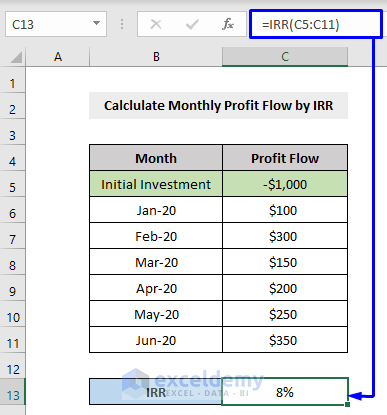Click the fill handle of cell C13
This screenshot has width=387, height=415.
348,404
